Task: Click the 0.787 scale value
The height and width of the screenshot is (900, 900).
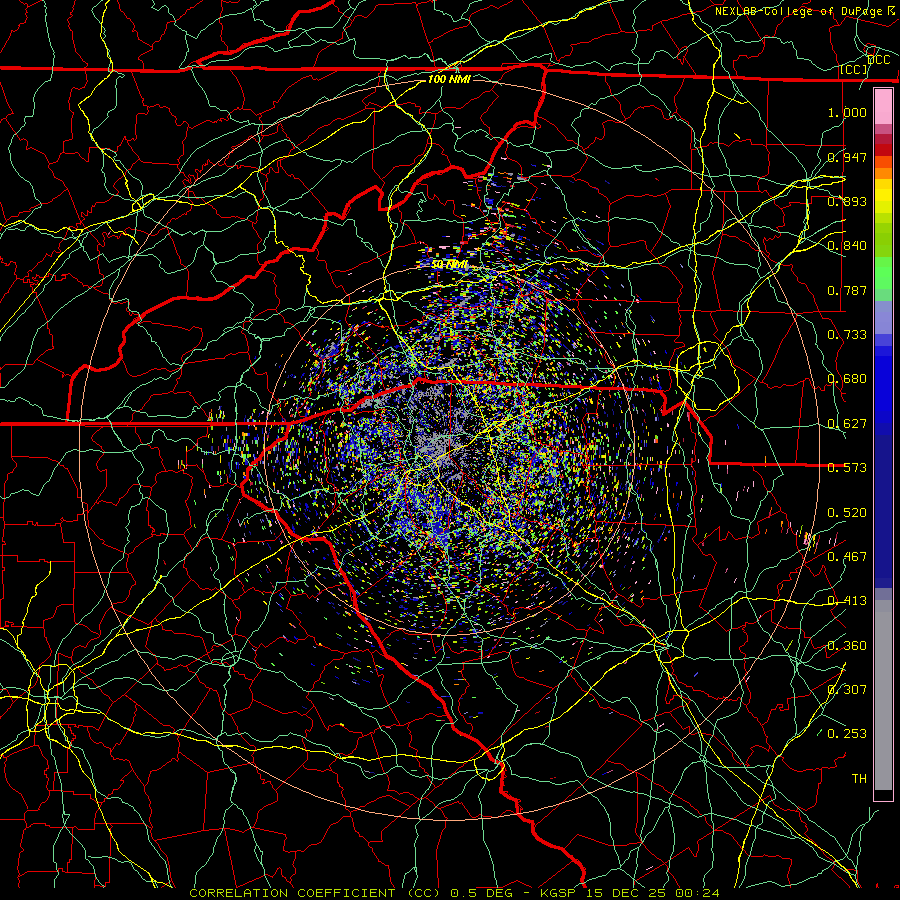Action: 847,290
